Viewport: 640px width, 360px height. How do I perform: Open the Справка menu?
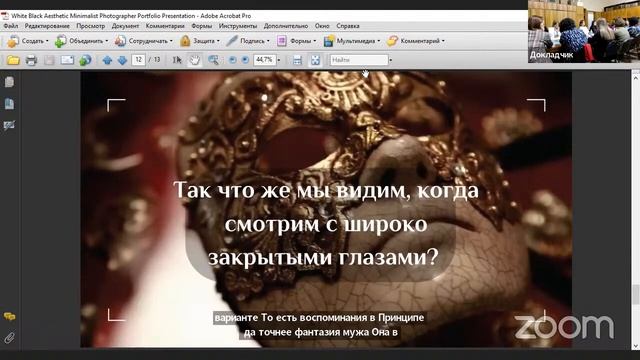pyautogui.click(x=348, y=26)
